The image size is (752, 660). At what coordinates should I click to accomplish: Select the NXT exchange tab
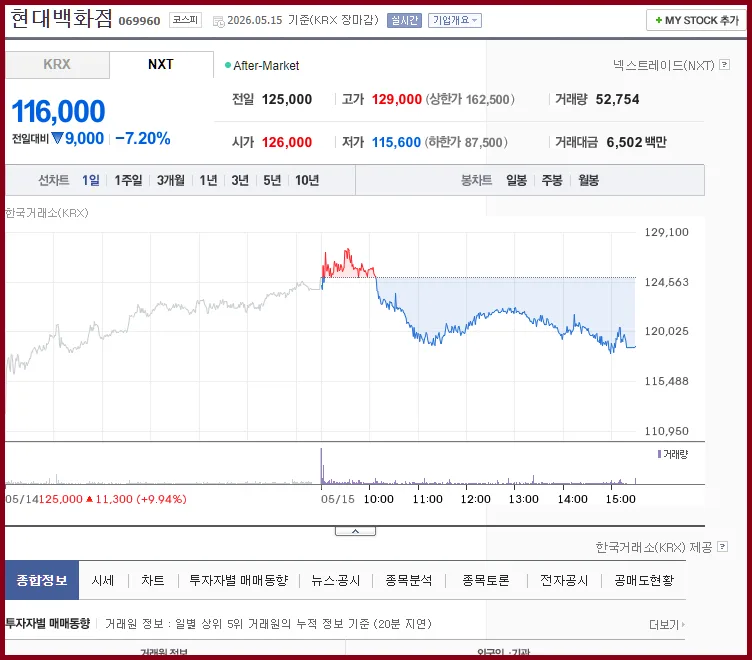pyautogui.click(x=161, y=64)
